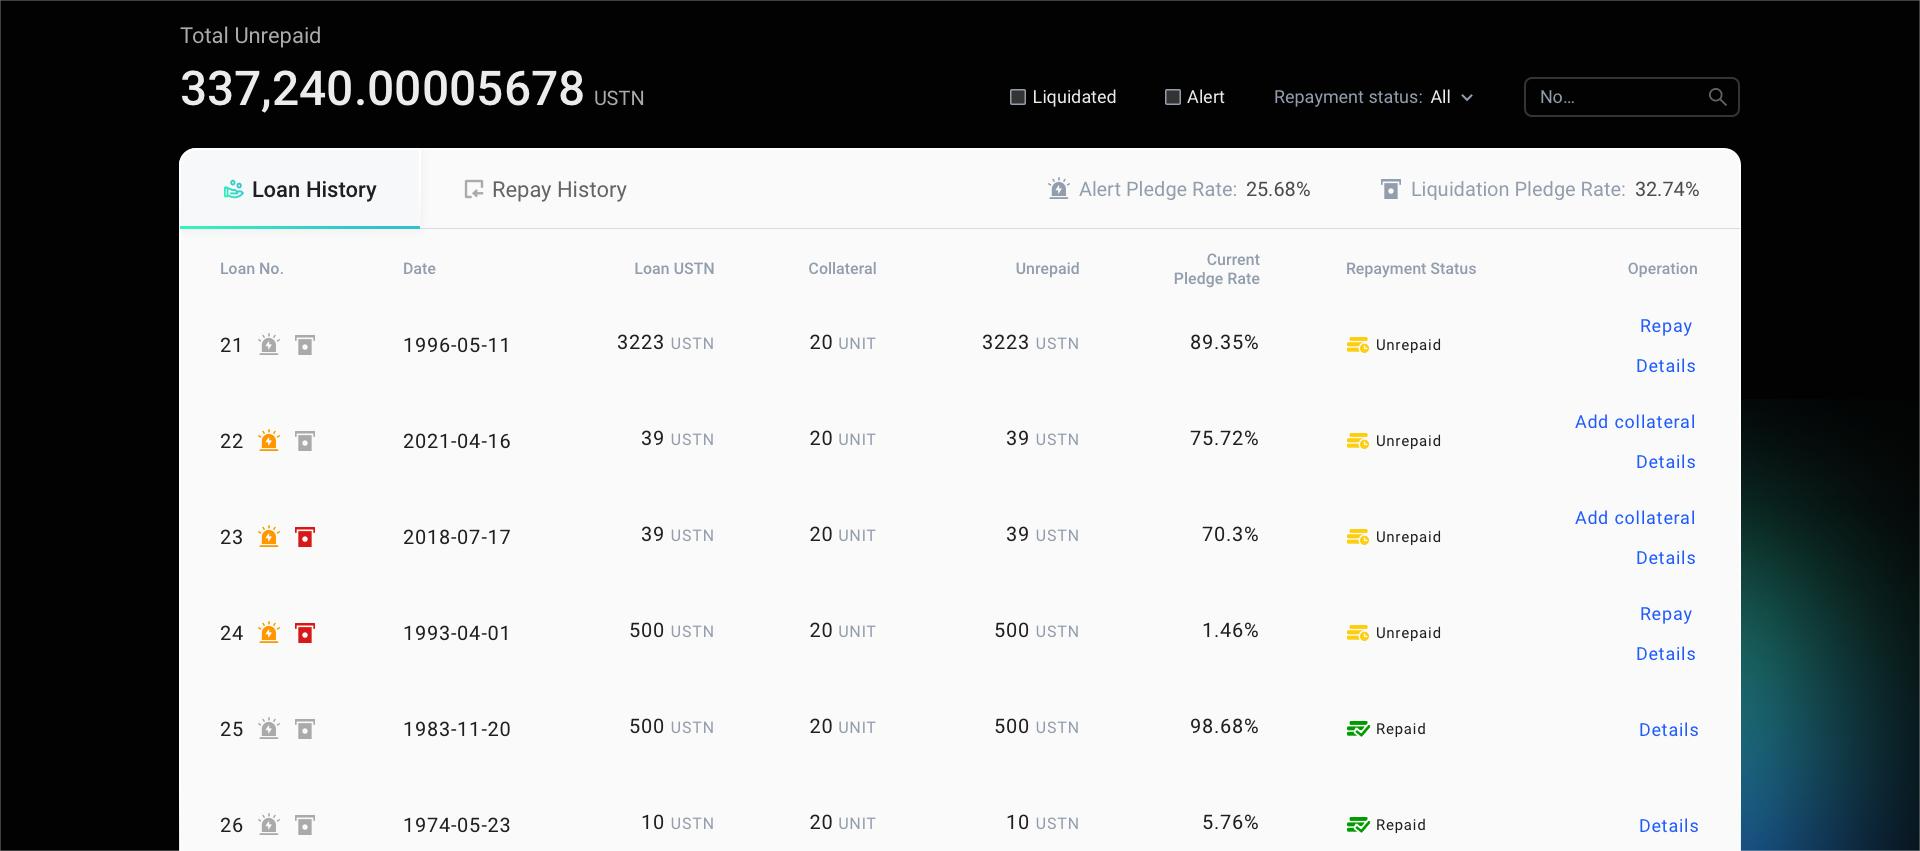The image size is (1920, 851).
Task: Click the grey liquidation icon on loan 22
Action: click(x=305, y=441)
